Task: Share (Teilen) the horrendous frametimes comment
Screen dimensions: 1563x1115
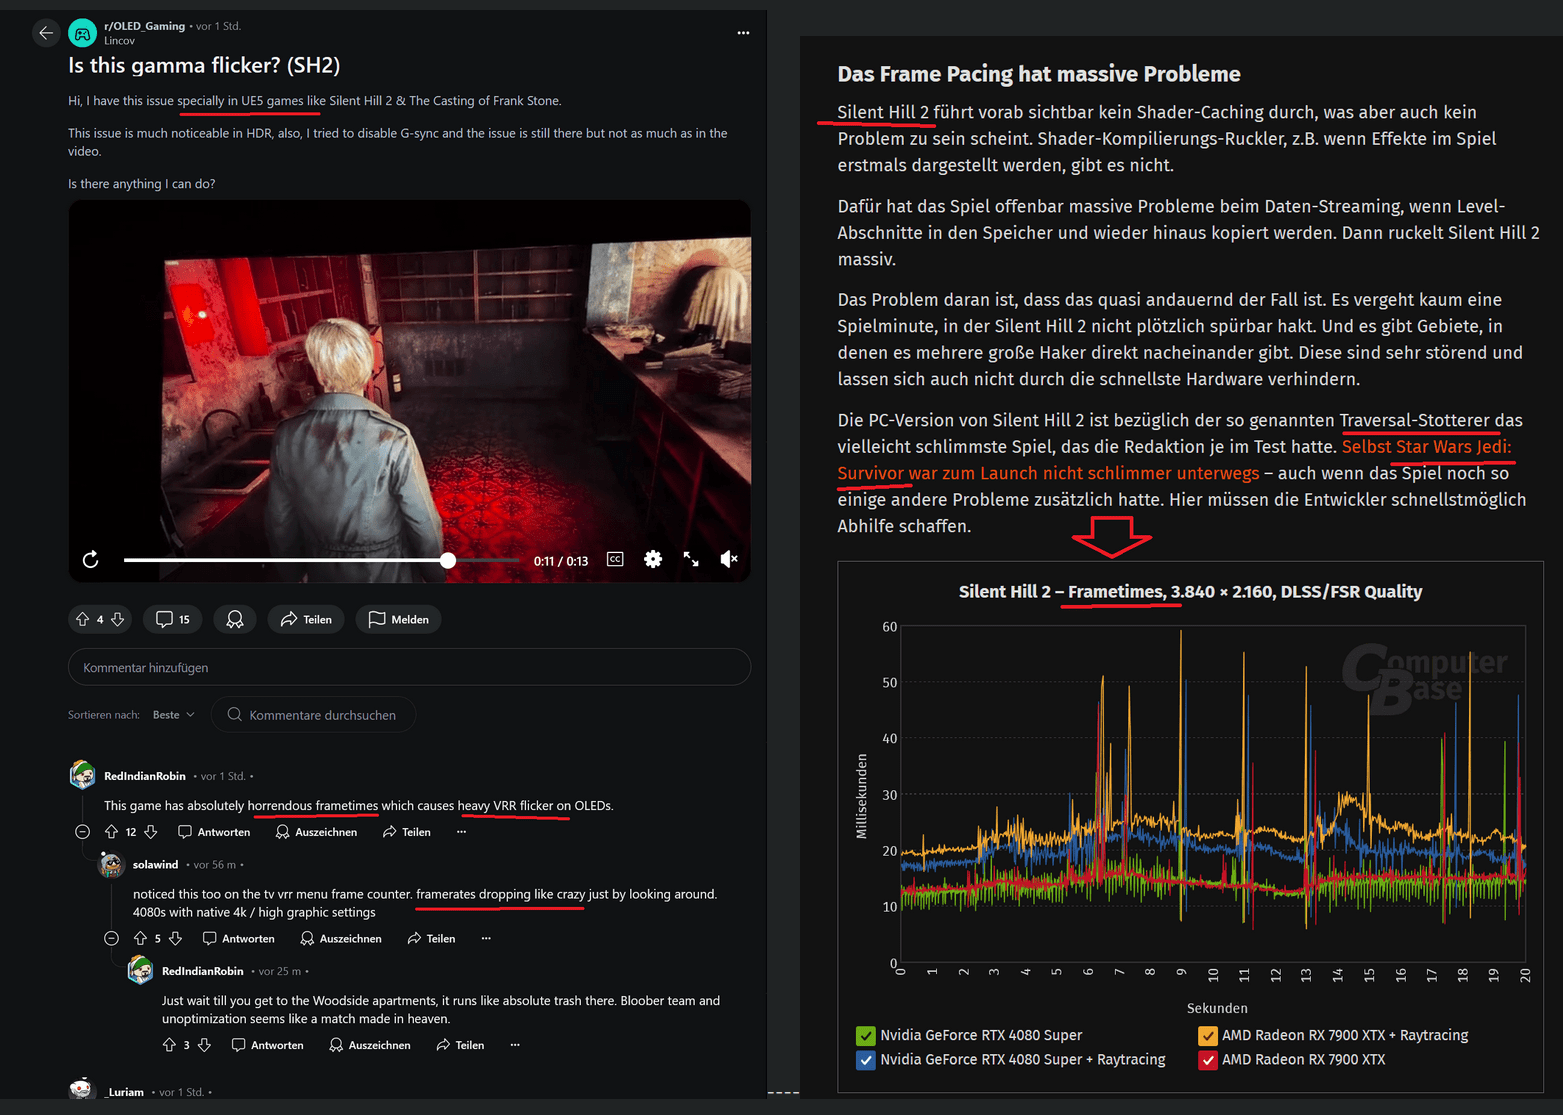Action: click(406, 832)
